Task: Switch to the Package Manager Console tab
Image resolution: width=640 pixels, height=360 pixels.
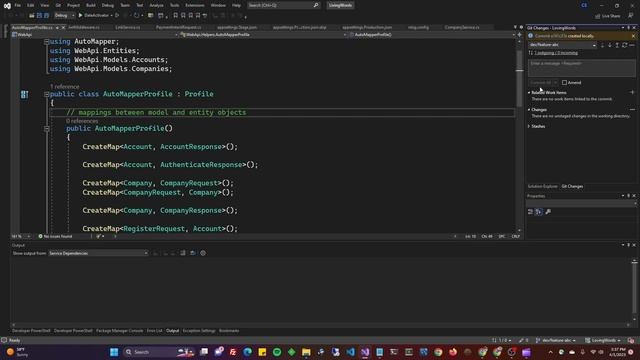Action: pyautogui.click(x=120, y=331)
